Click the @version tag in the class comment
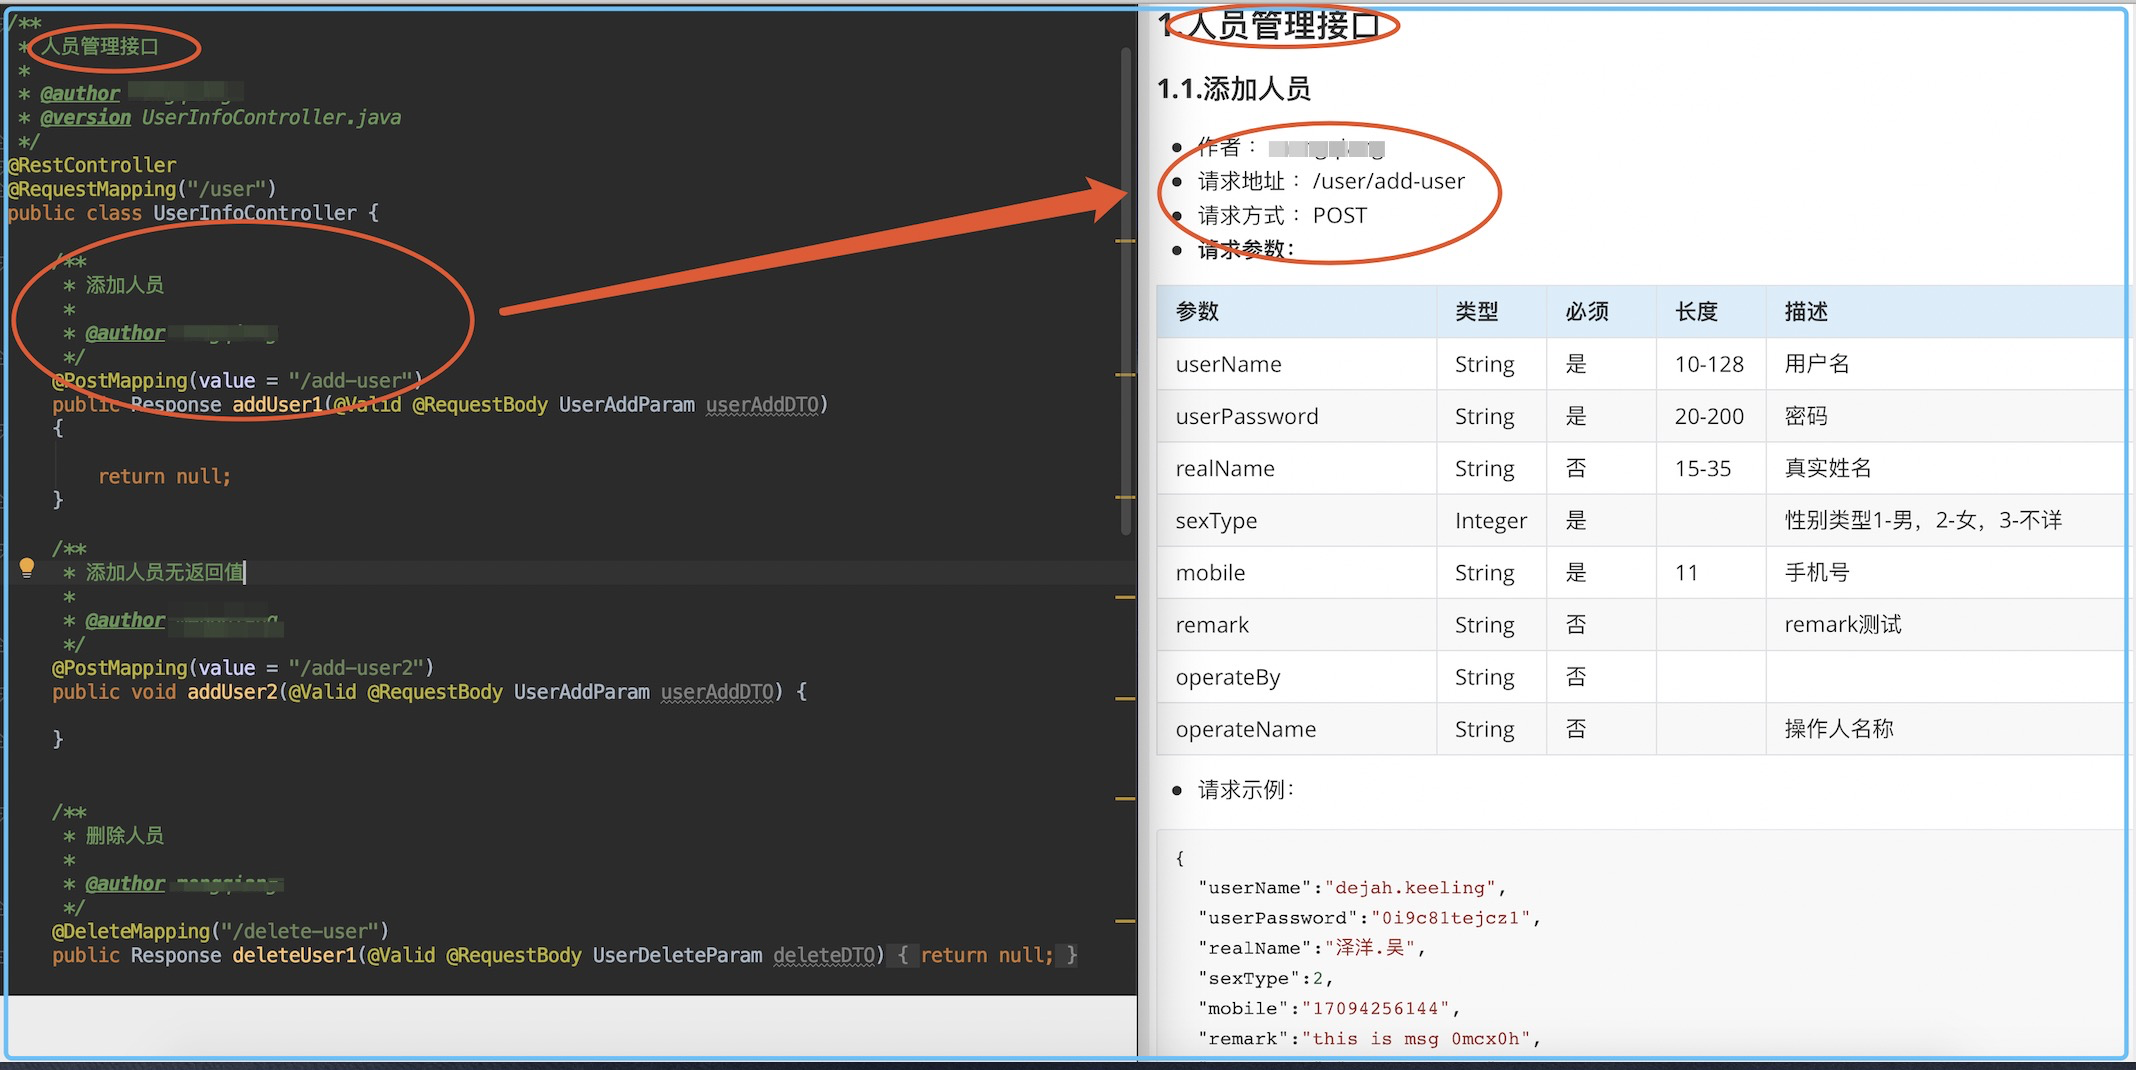The width and height of the screenshot is (2136, 1070). (85, 117)
